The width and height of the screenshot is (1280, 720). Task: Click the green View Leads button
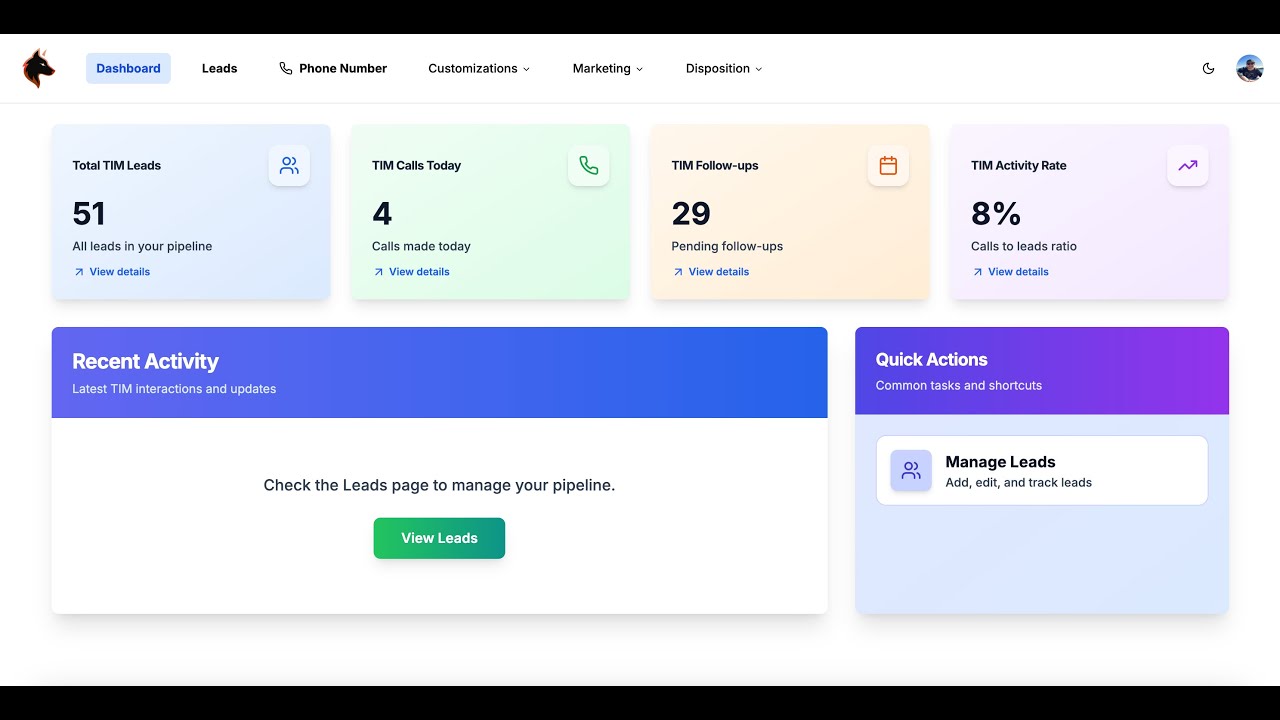coord(439,538)
